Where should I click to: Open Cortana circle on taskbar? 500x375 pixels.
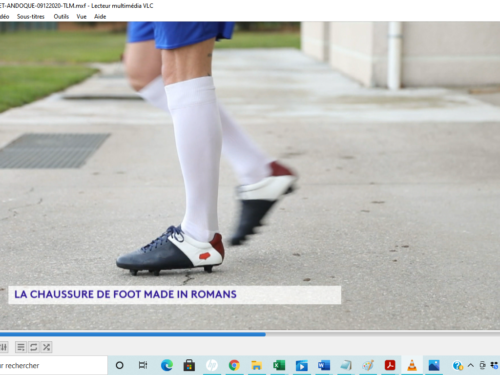click(x=119, y=365)
